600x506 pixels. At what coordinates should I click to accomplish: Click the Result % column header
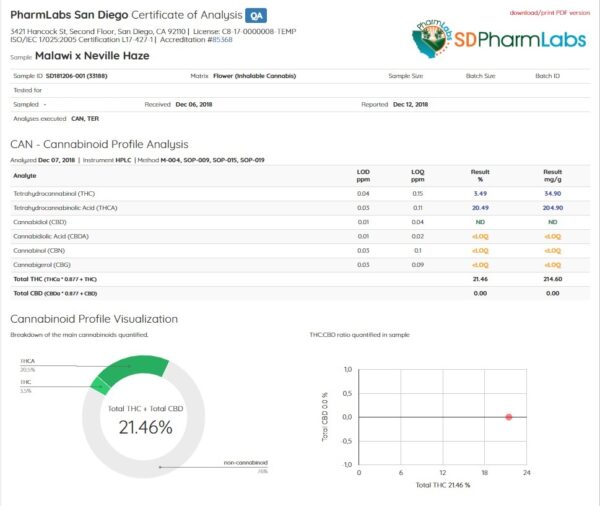pos(480,175)
